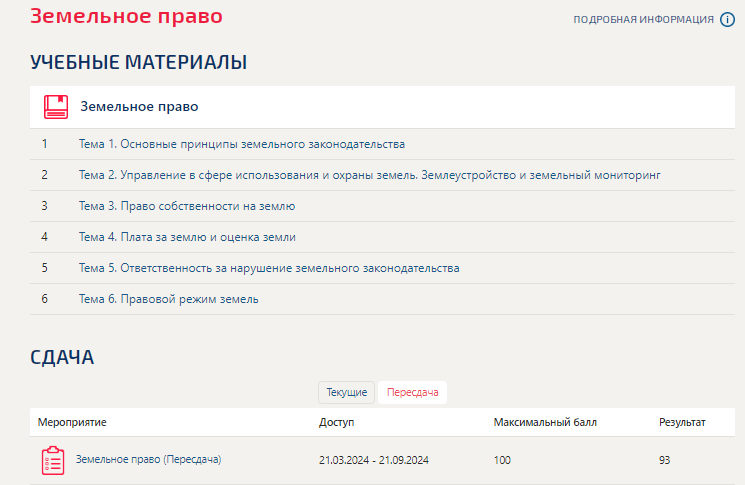The width and height of the screenshot is (745, 485).
Task: Click the info icon beside Подробная информация
Action: [x=727, y=20]
